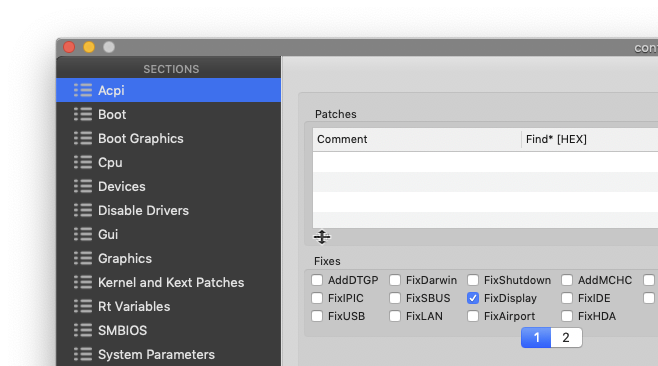Viewport: 658px width, 366px height.
Task: Switch to Fixes page 1
Action: tap(536, 337)
